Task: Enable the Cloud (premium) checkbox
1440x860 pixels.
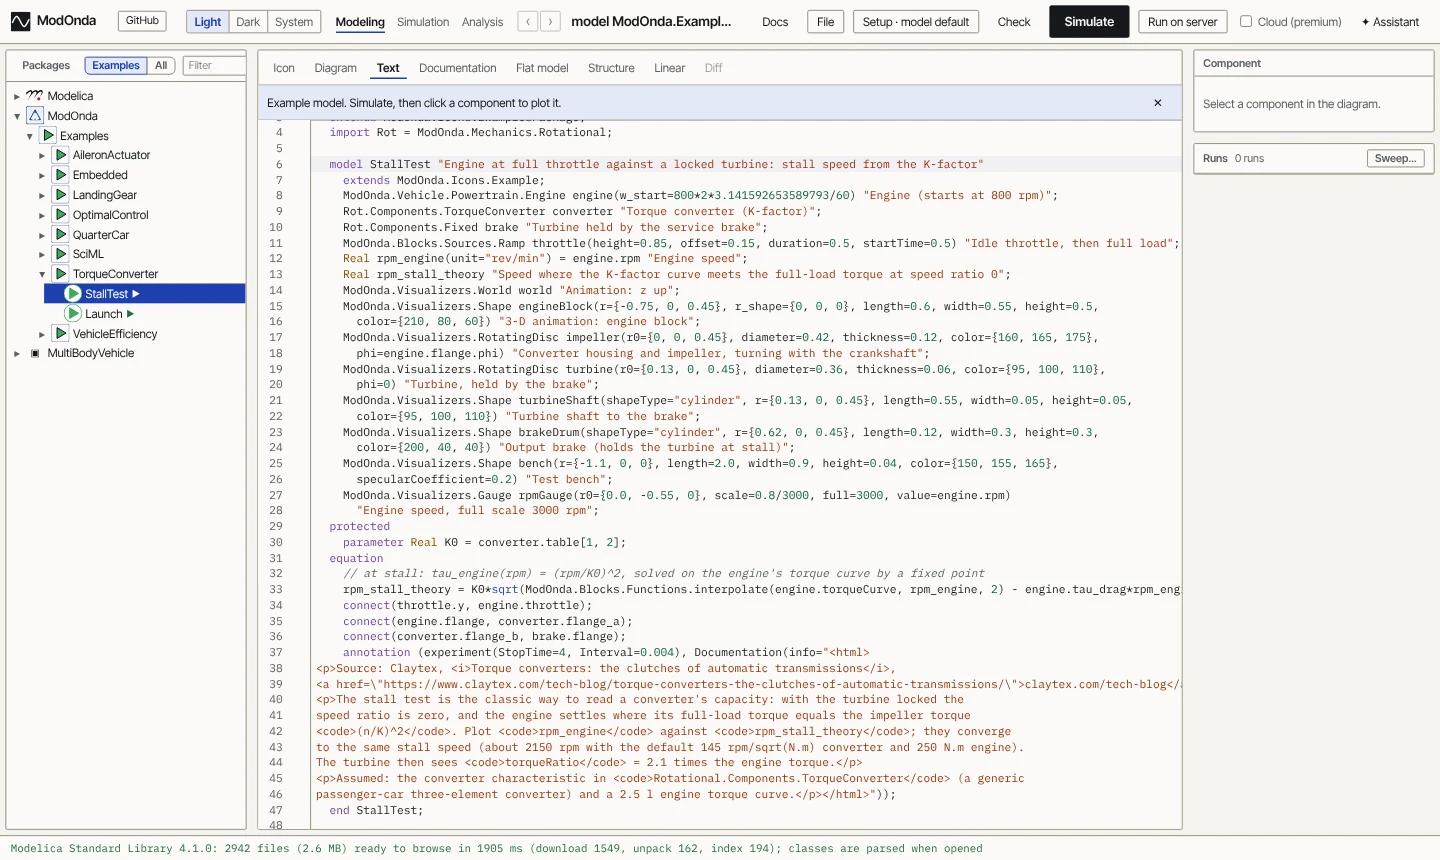Action: (1246, 21)
